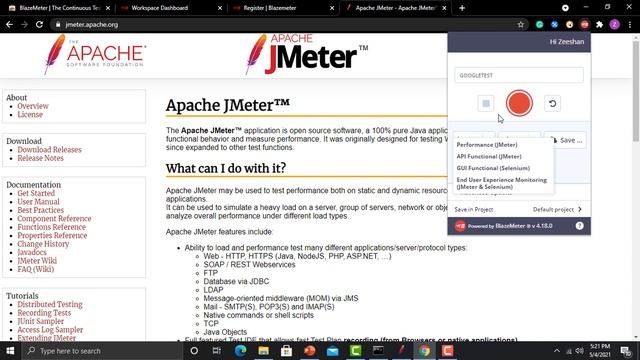Open the BlazeMeter help question mark icon
The width and height of the screenshot is (640, 360).
pos(579,226)
